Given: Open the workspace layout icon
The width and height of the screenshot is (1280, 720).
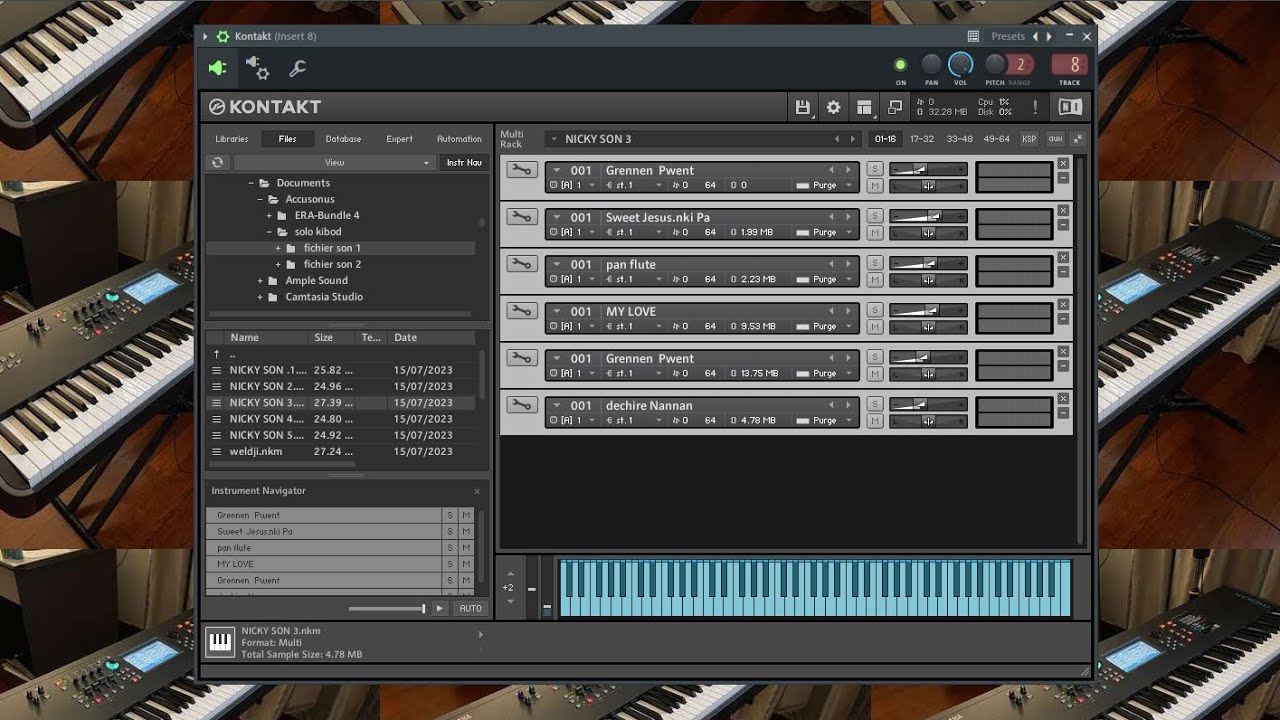Looking at the screenshot, I should pyautogui.click(x=864, y=107).
